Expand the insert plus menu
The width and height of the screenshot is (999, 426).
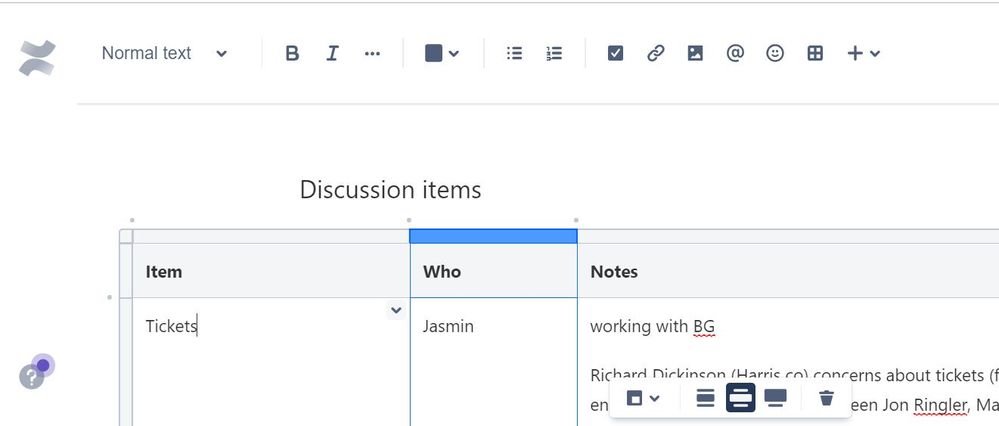[863, 53]
